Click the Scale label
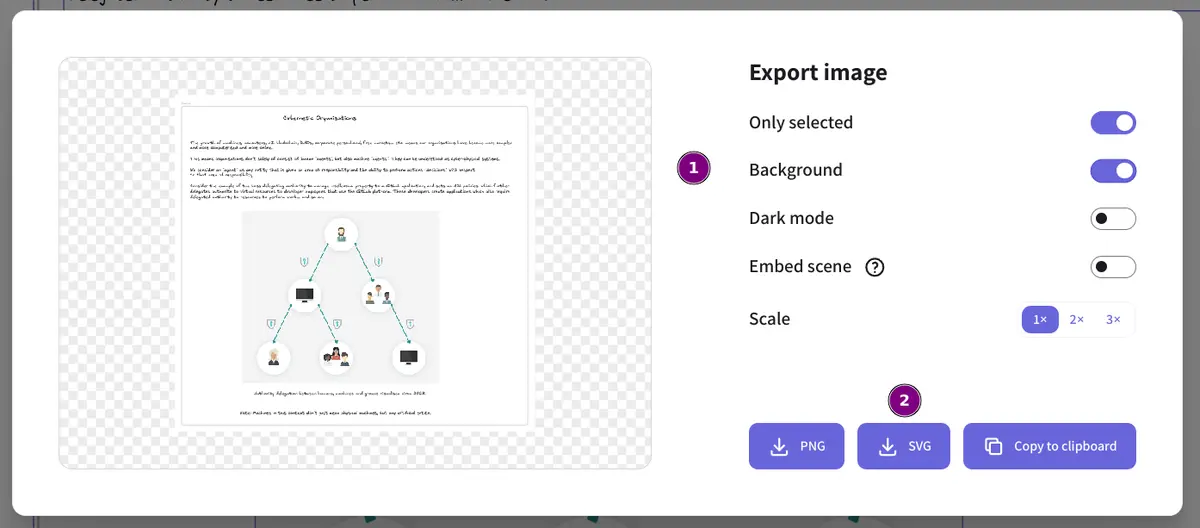Screen dimensions: 1200x528 coord(770,319)
